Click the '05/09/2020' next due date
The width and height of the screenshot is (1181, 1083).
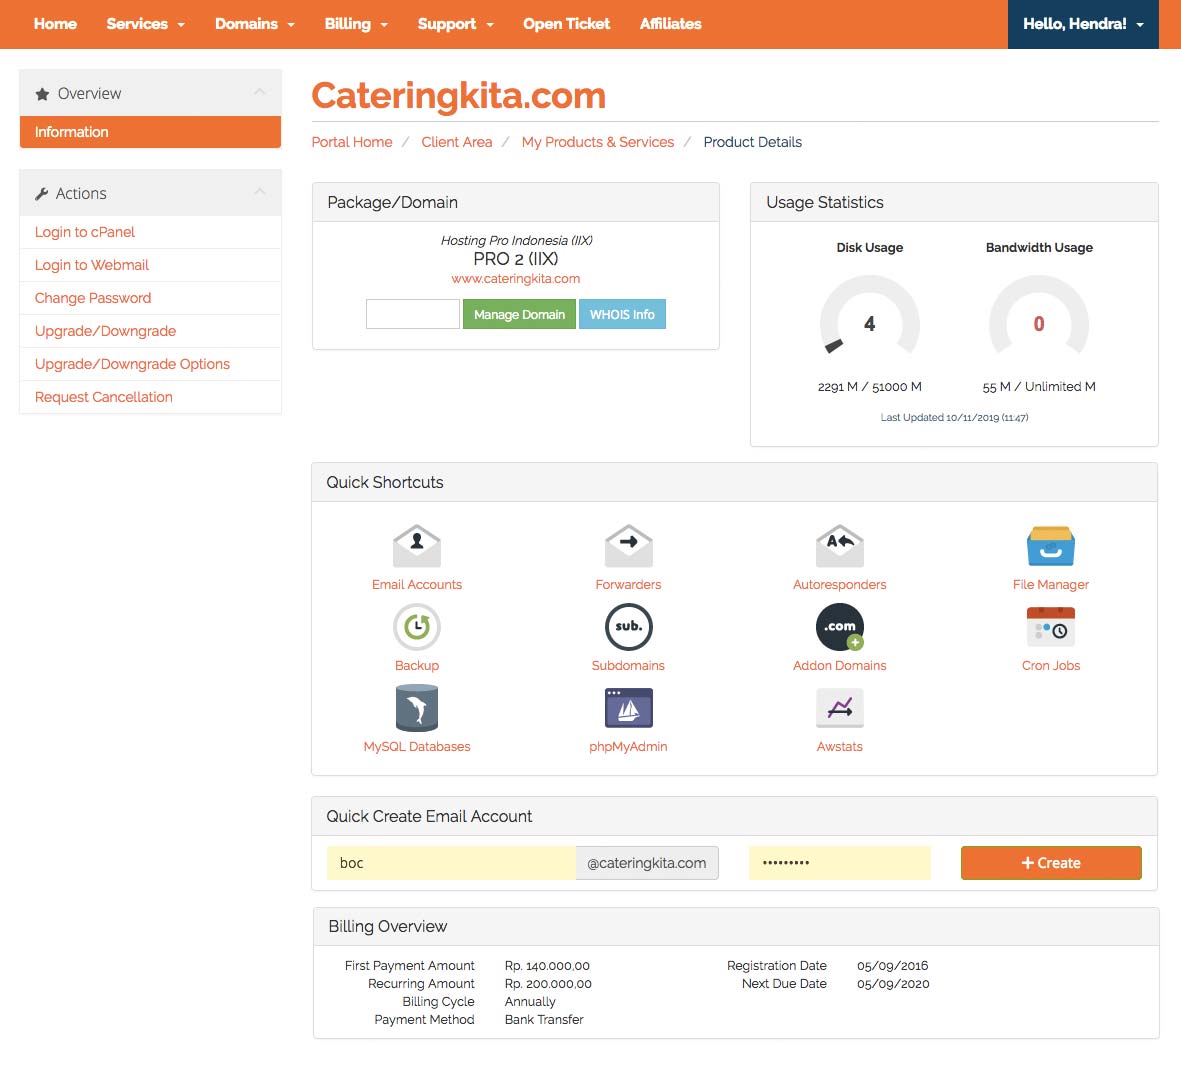point(893,984)
